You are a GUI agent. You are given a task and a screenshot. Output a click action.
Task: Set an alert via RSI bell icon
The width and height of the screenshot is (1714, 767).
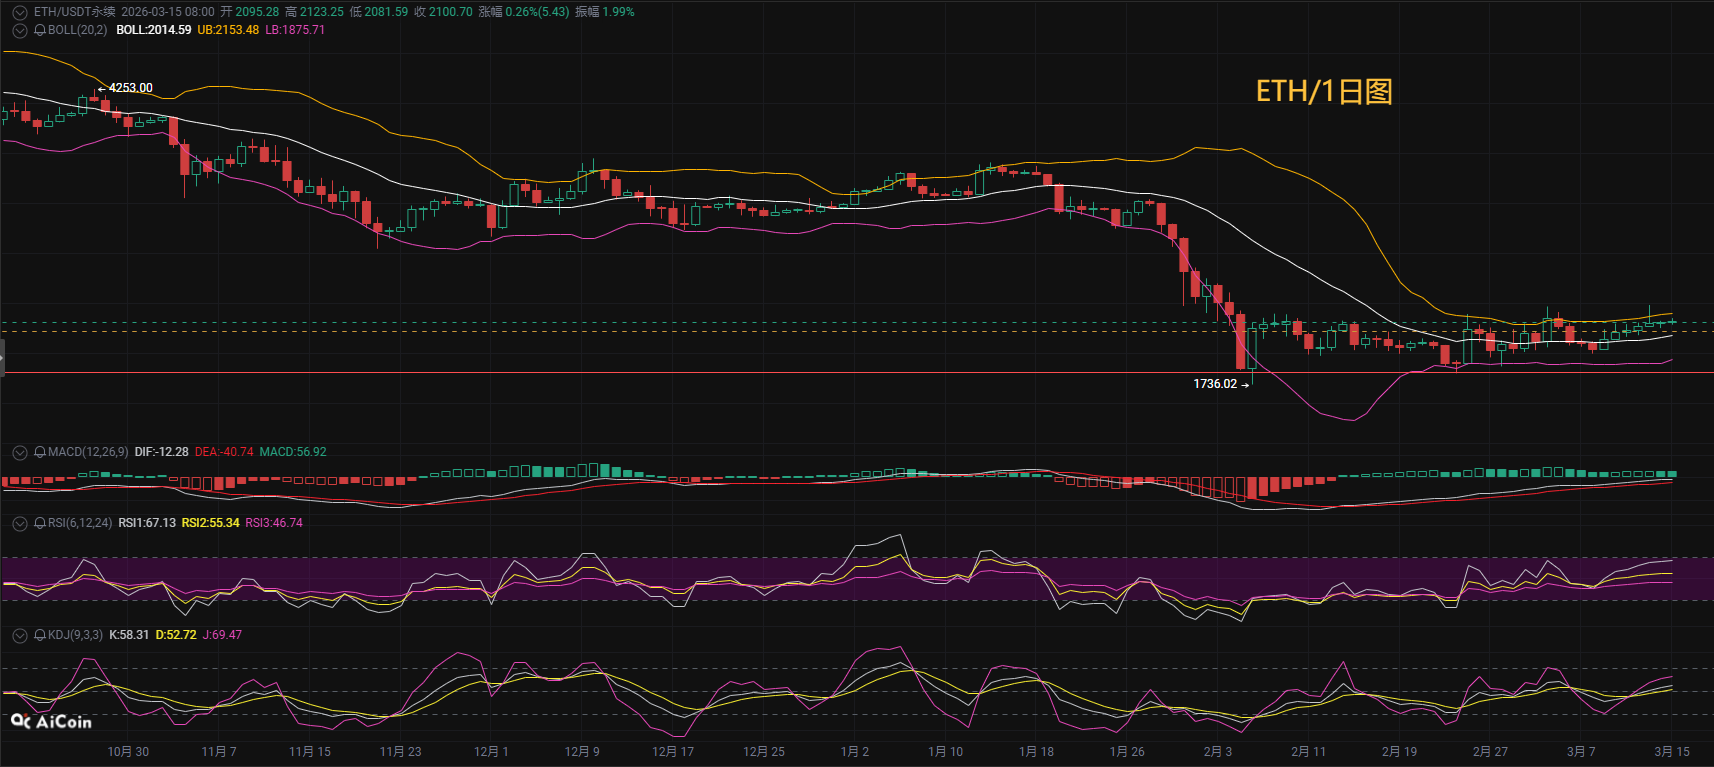click(40, 523)
